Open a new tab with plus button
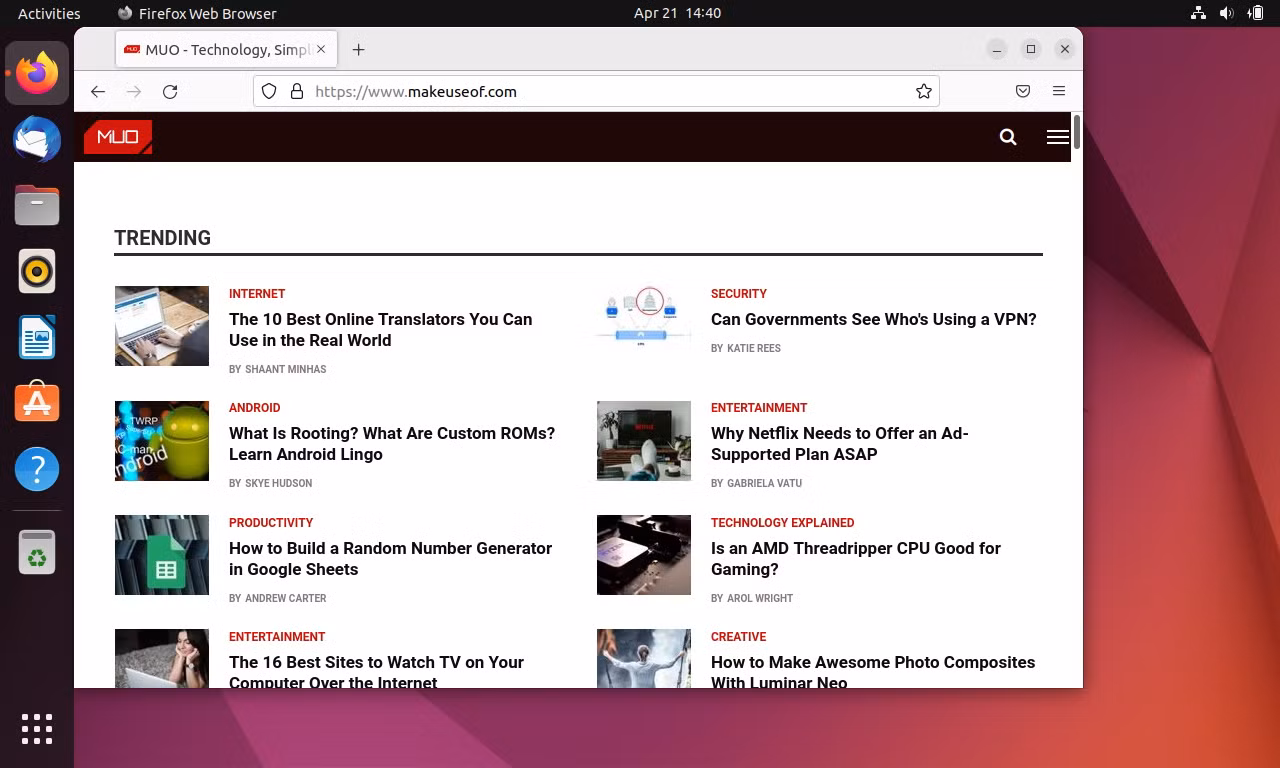The image size is (1280, 768). tap(359, 49)
